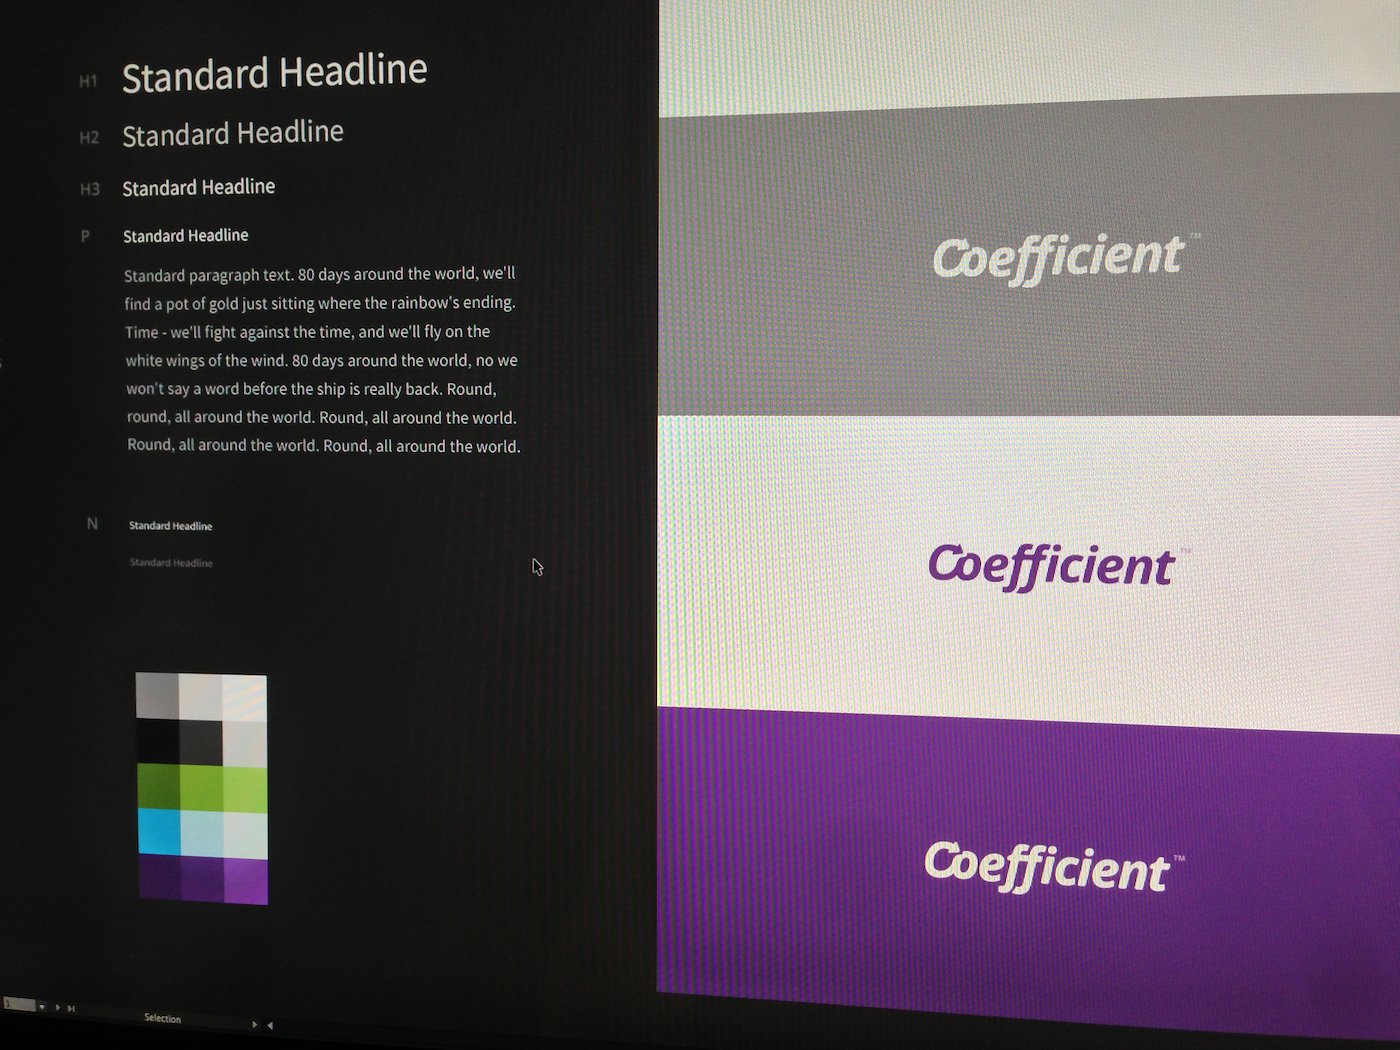1400x1050 pixels.
Task: Click the H1 style label
Action: (88, 81)
